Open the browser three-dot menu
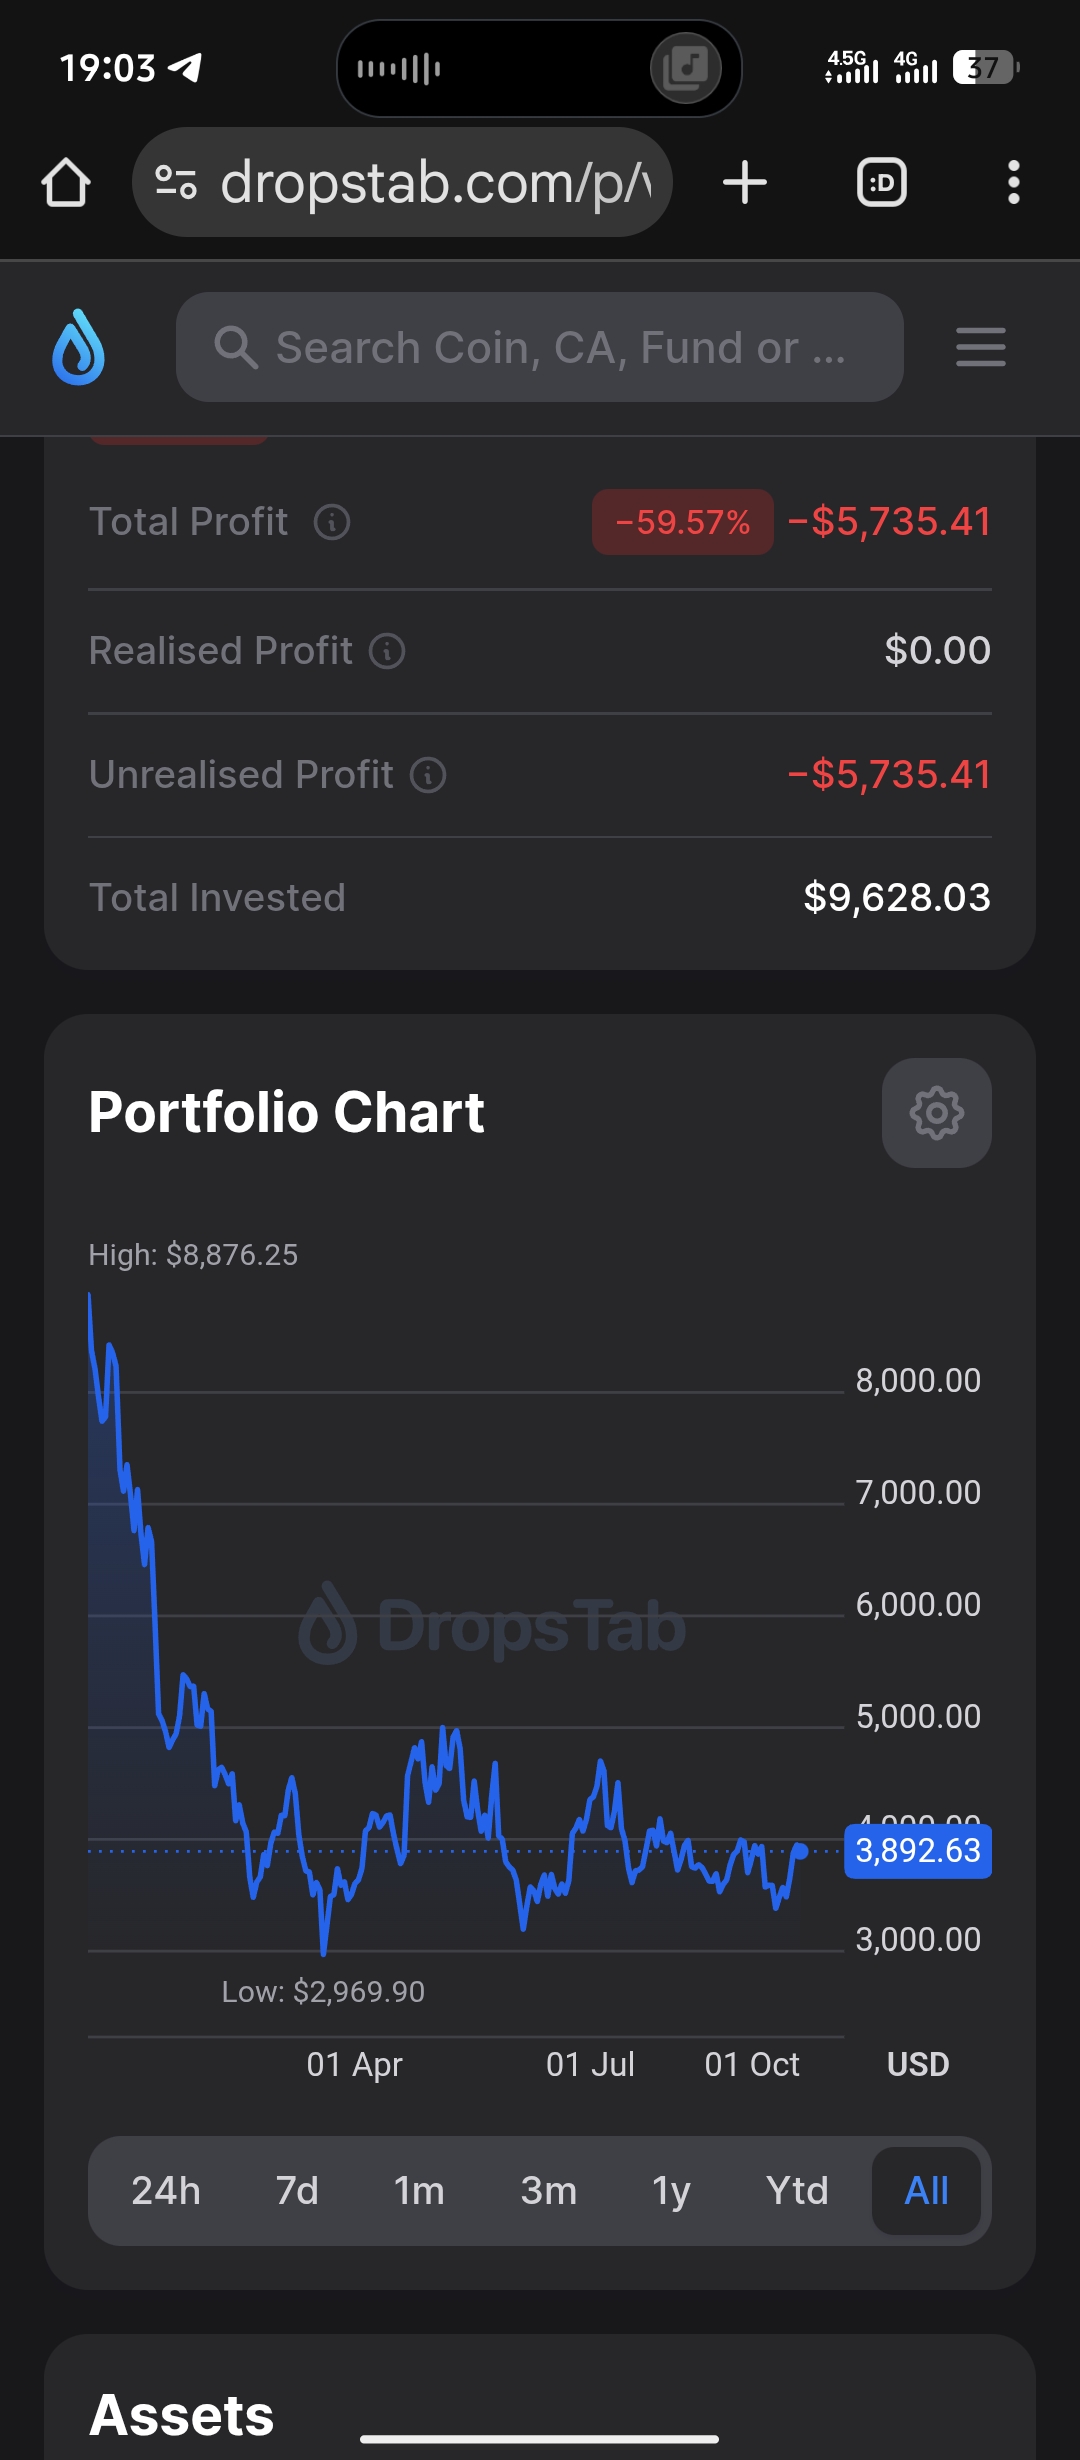 [1014, 183]
